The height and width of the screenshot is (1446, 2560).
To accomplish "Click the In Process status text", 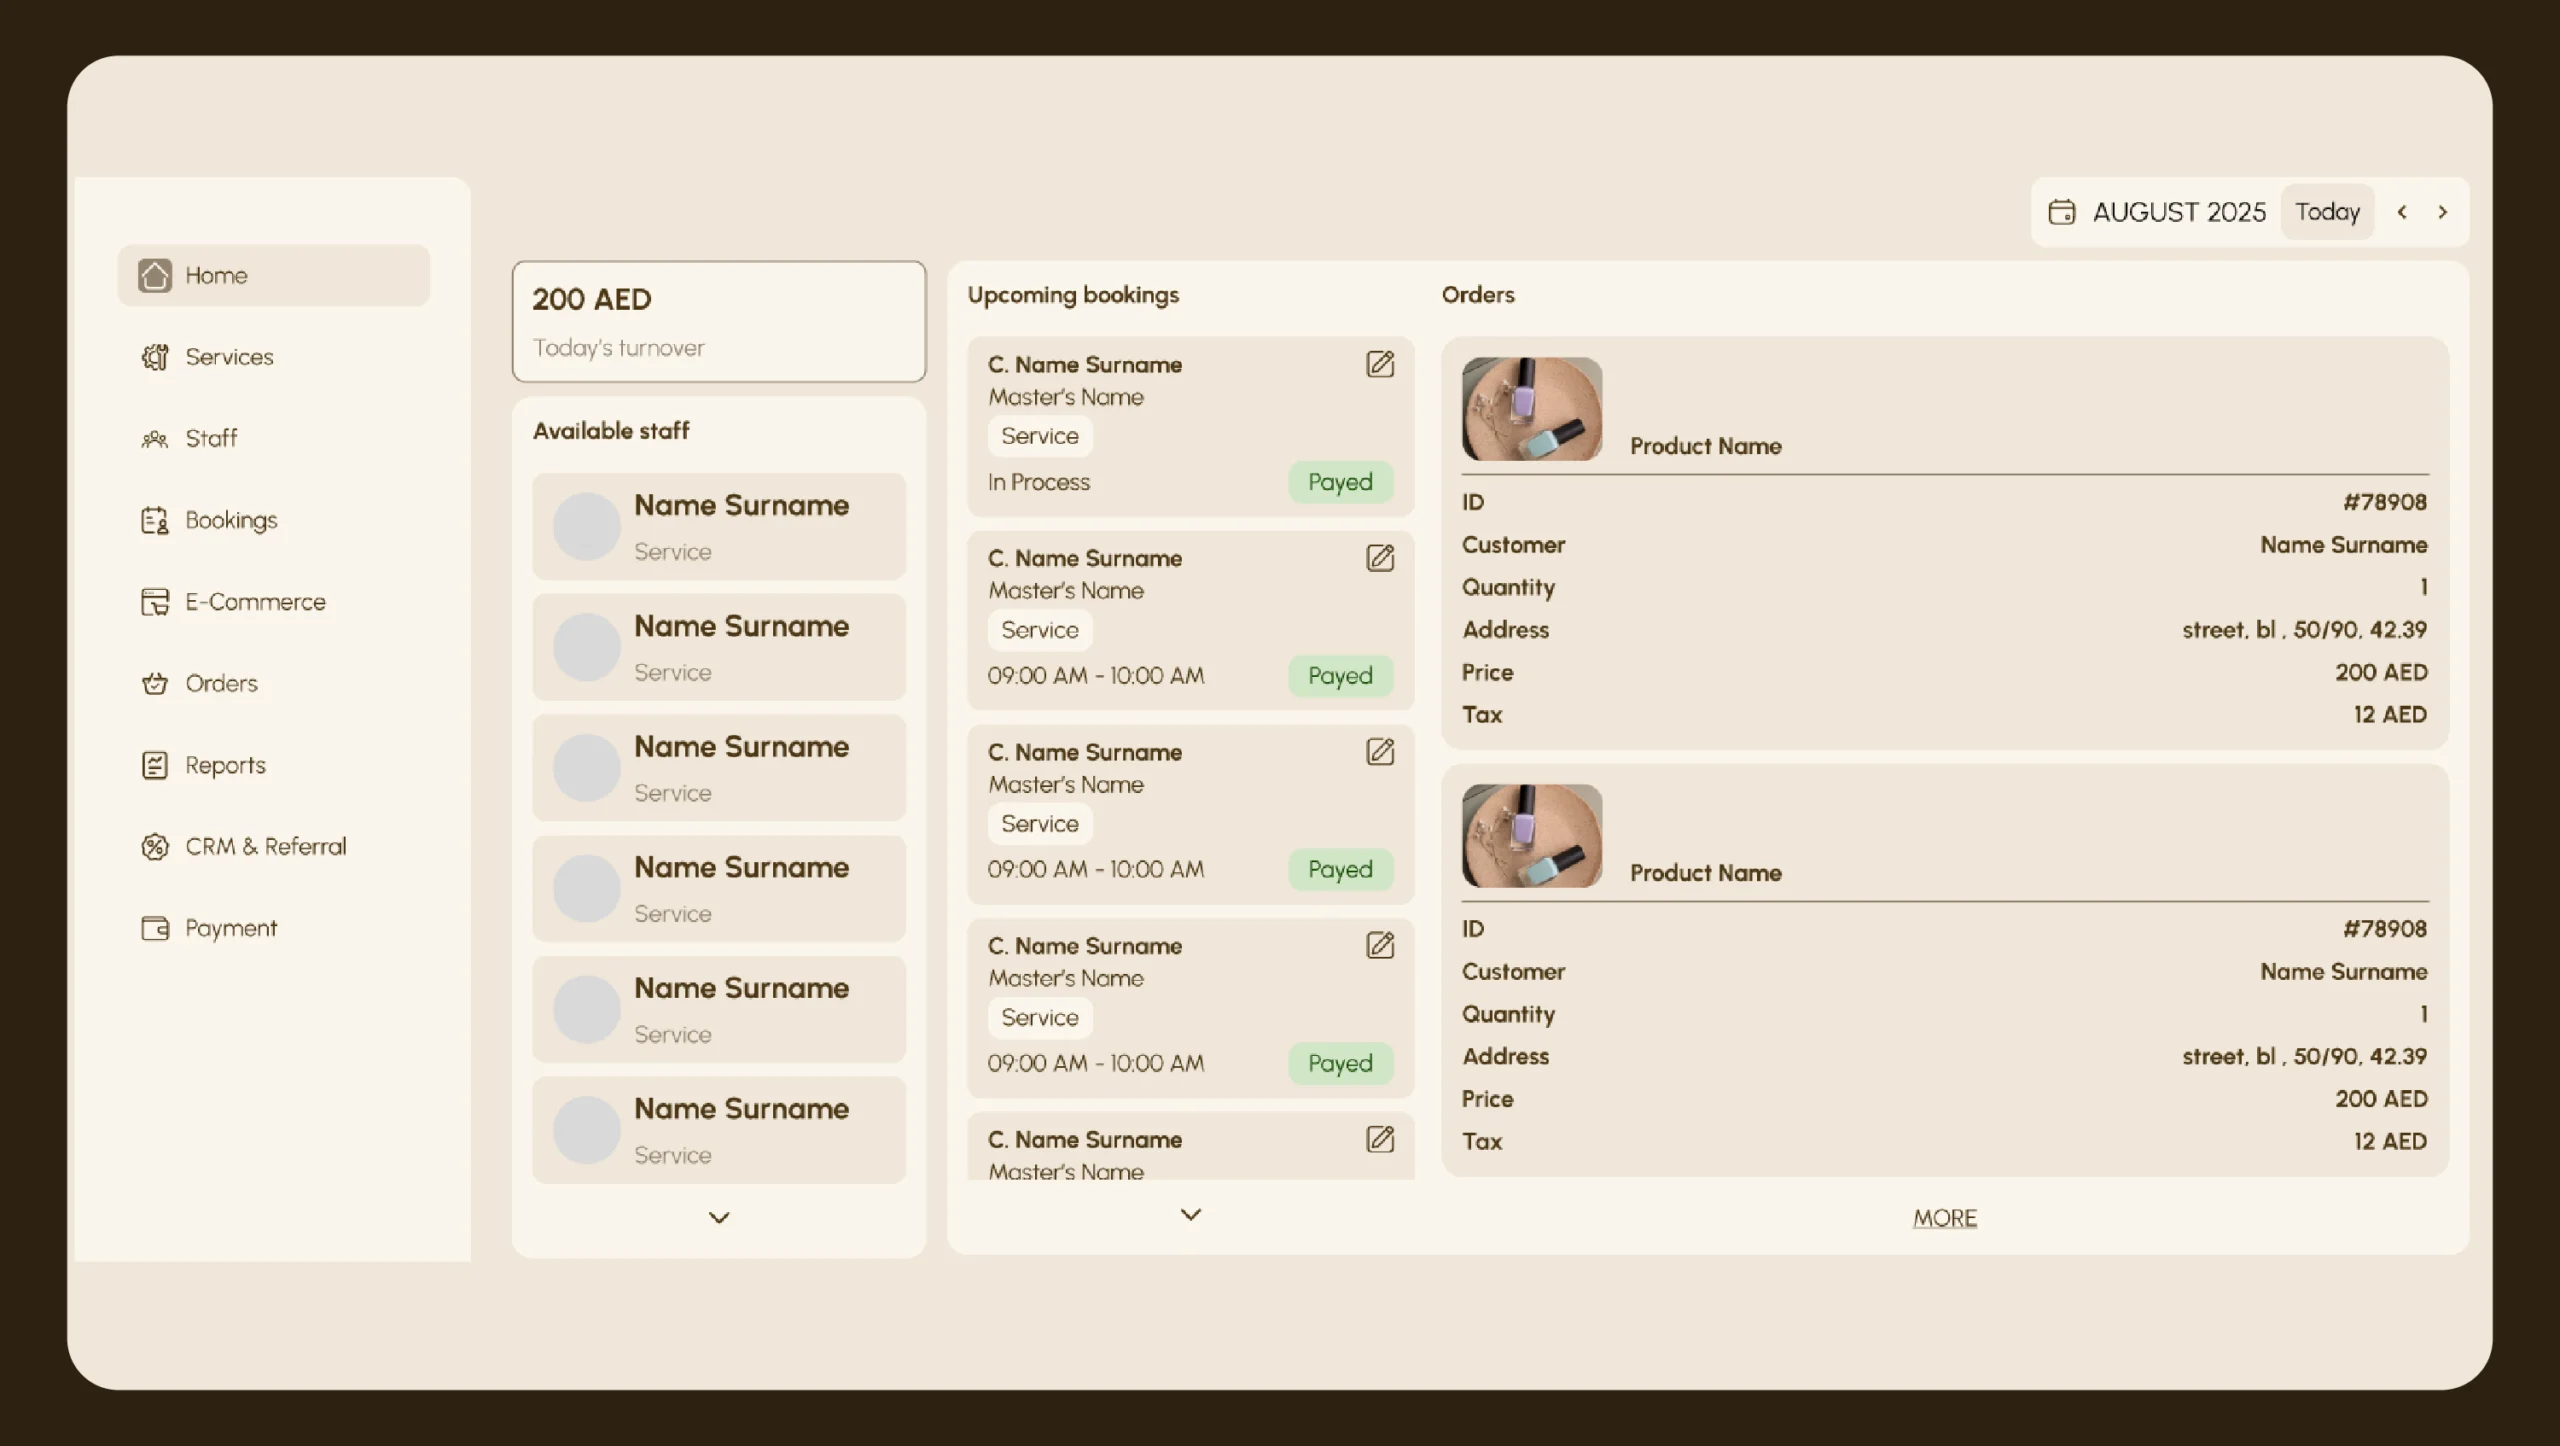I will (x=1039, y=482).
